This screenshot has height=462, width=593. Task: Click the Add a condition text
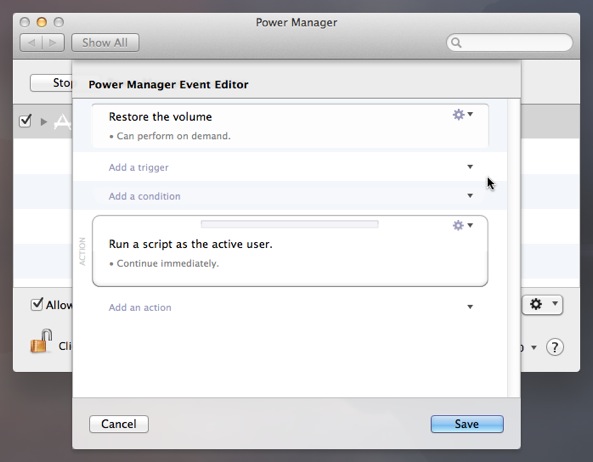(144, 196)
